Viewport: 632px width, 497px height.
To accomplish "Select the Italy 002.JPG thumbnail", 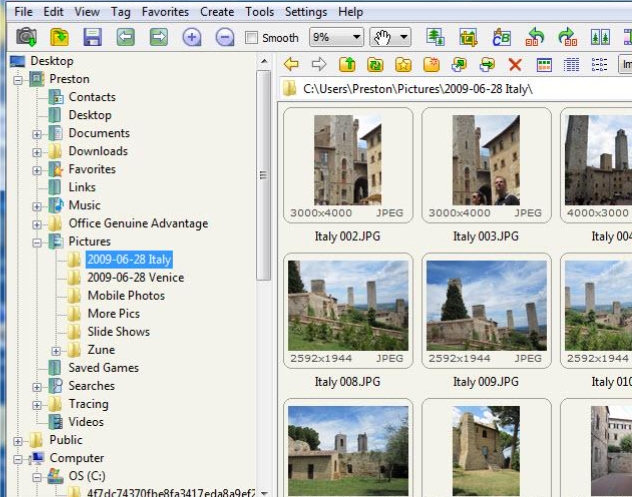I will [348, 165].
